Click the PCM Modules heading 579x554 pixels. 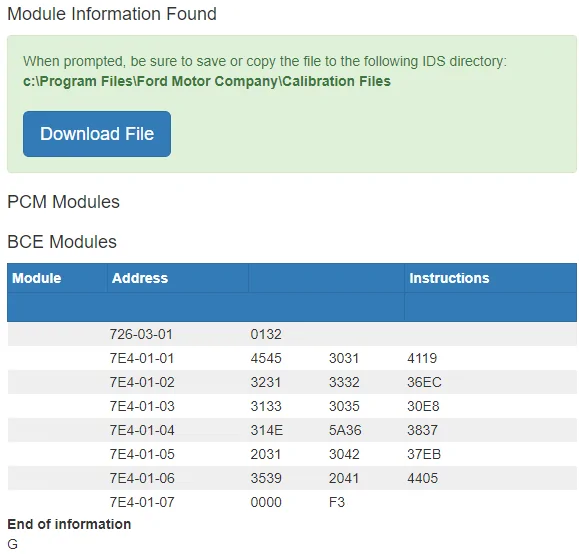click(x=64, y=202)
